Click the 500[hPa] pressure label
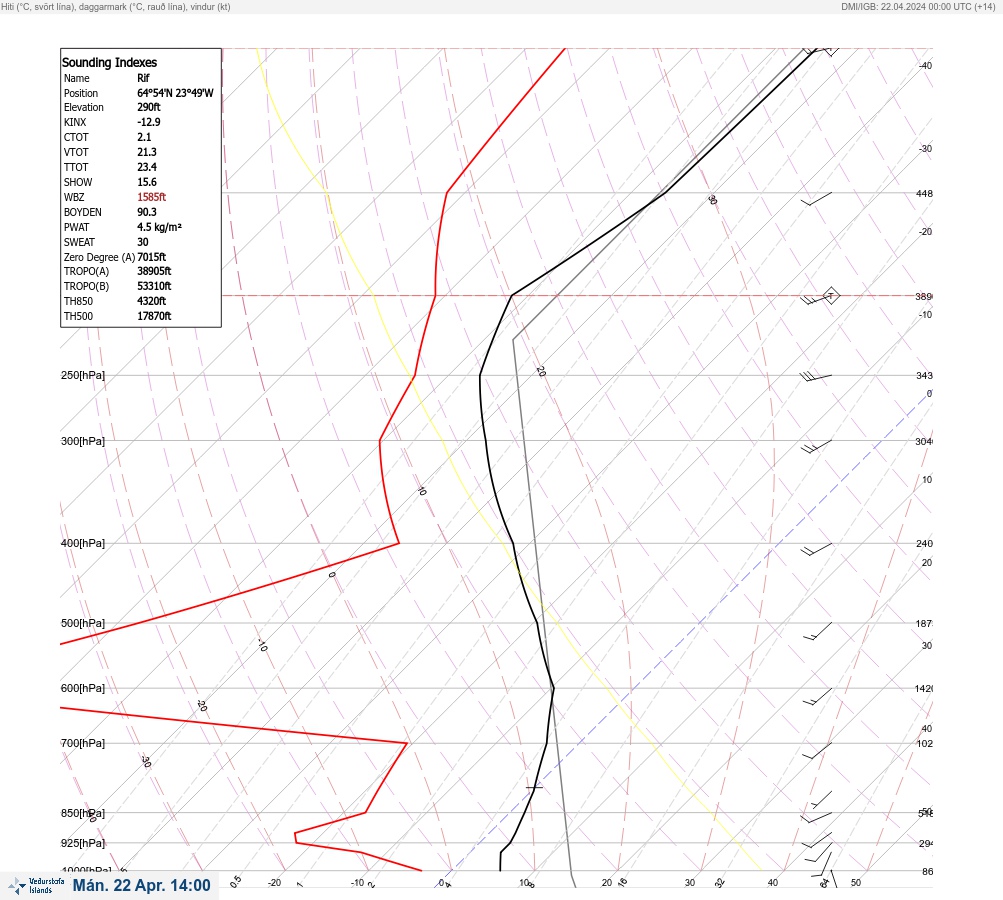 point(83,624)
